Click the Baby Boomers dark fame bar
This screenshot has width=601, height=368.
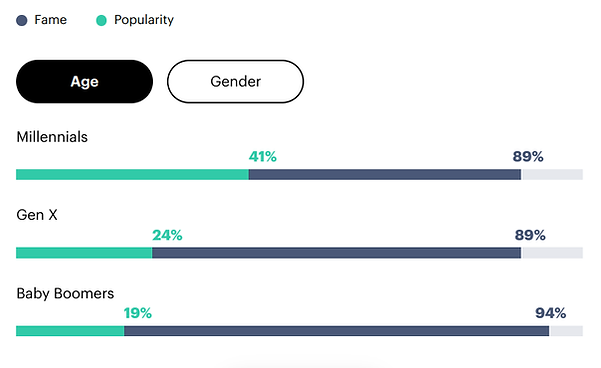337,331
